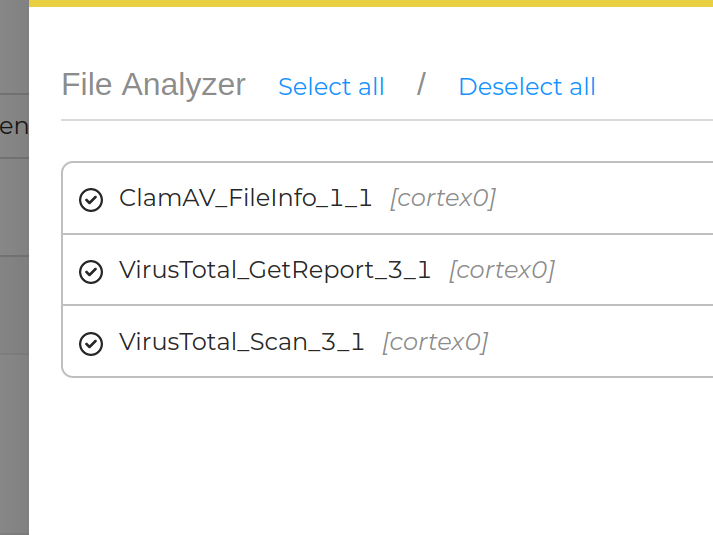This screenshot has width=713, height=535.
Task: Click the [cortex0] tag beside VirusTotal_Scan_3_1
Action: pos(435,342)
